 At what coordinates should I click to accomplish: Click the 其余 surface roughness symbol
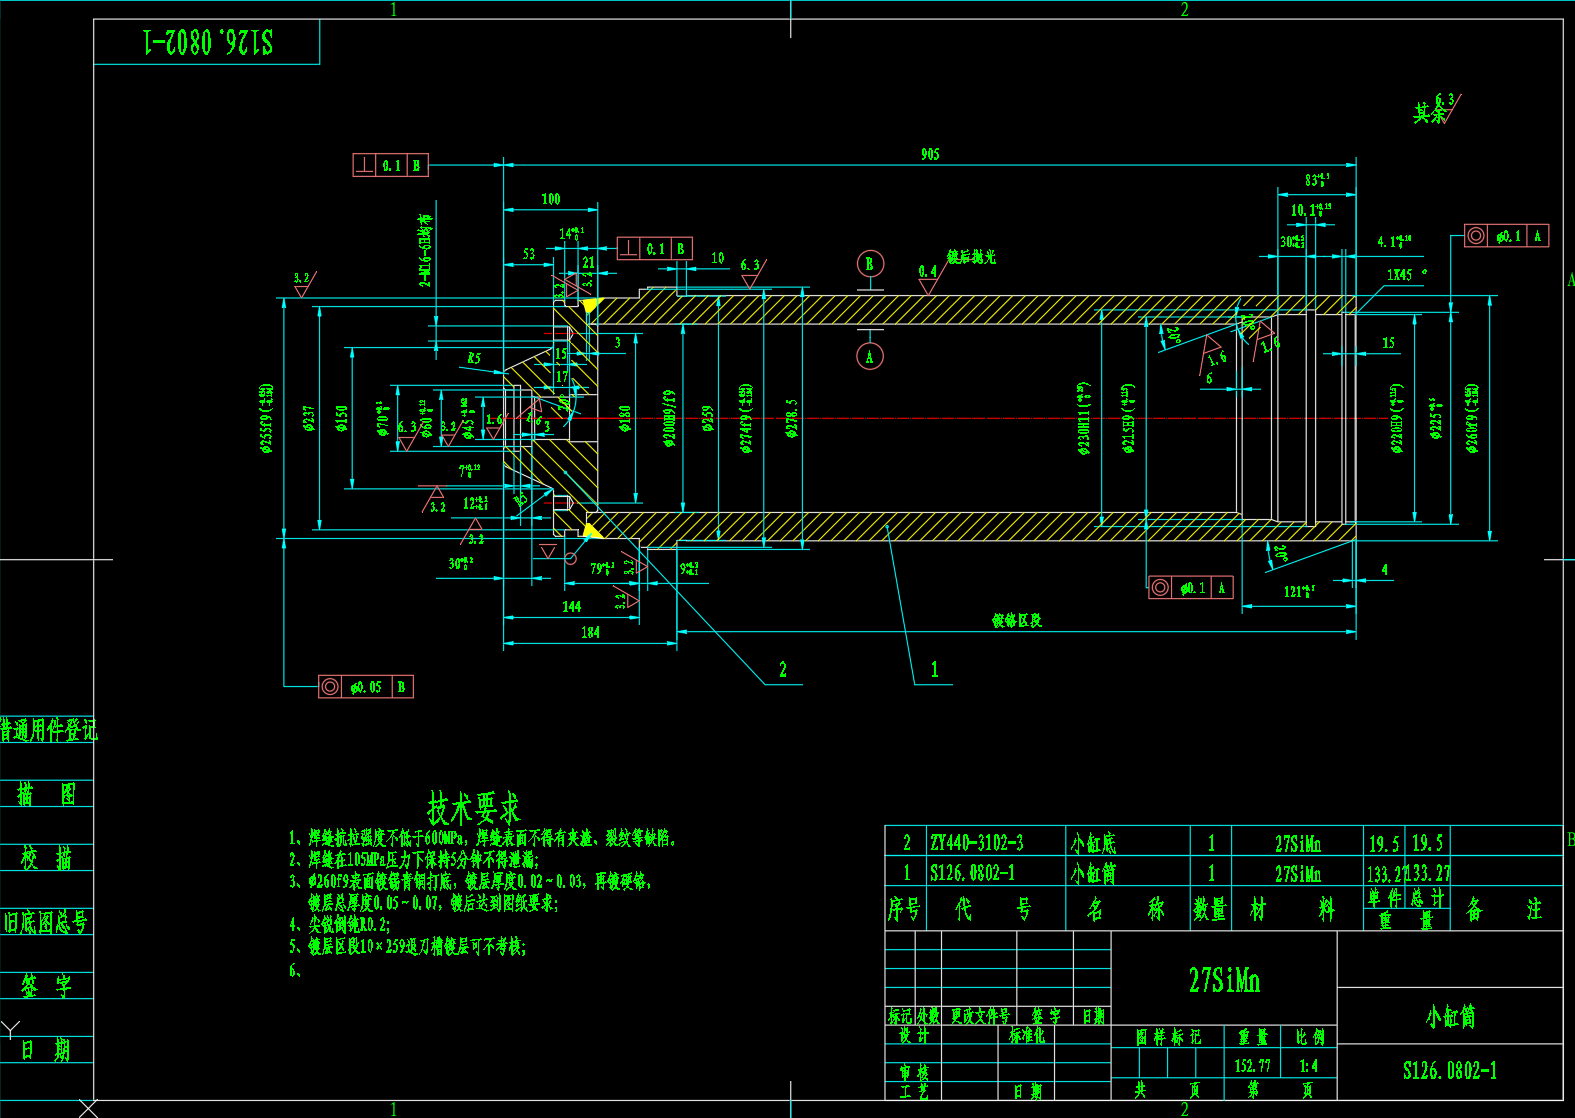tap(1436, 109)
